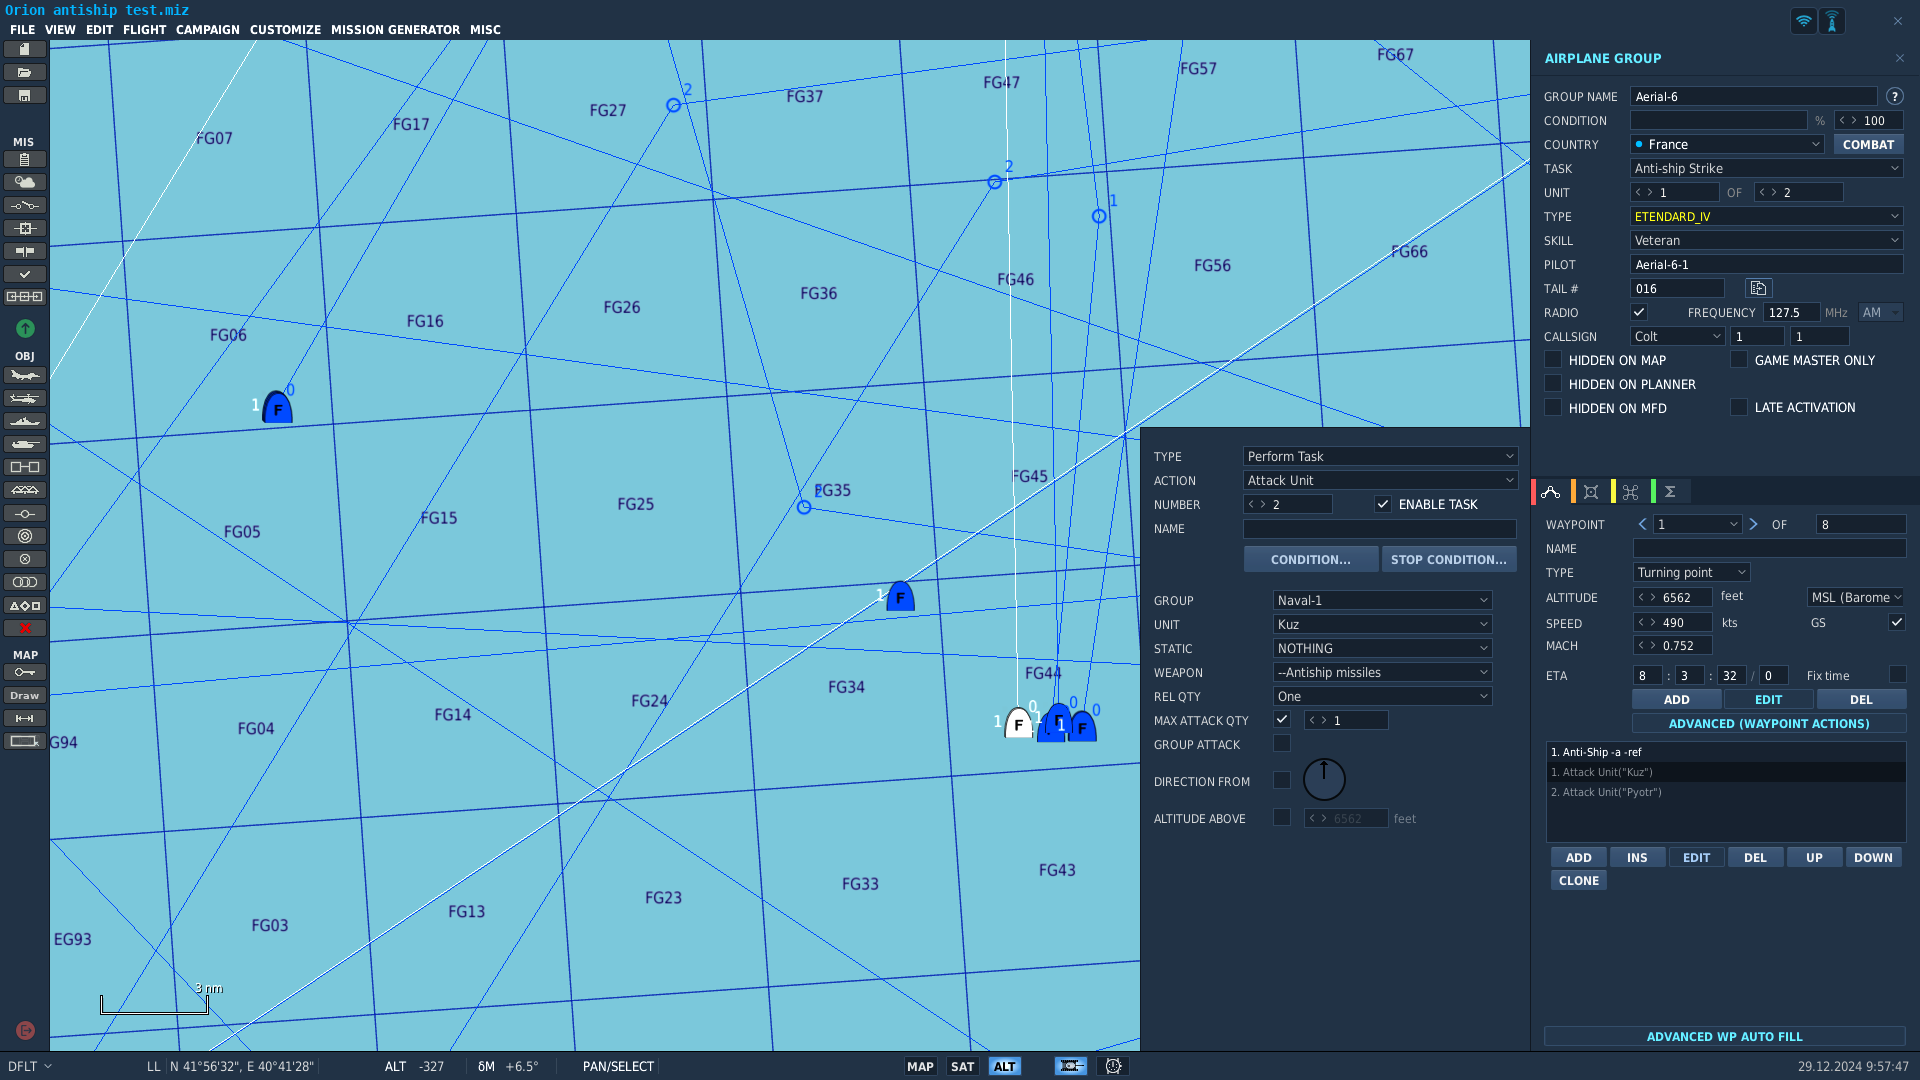Open the mission goals crosshair icon
The width and height of the screenshot is (1920, 1080).
(25, 228)
